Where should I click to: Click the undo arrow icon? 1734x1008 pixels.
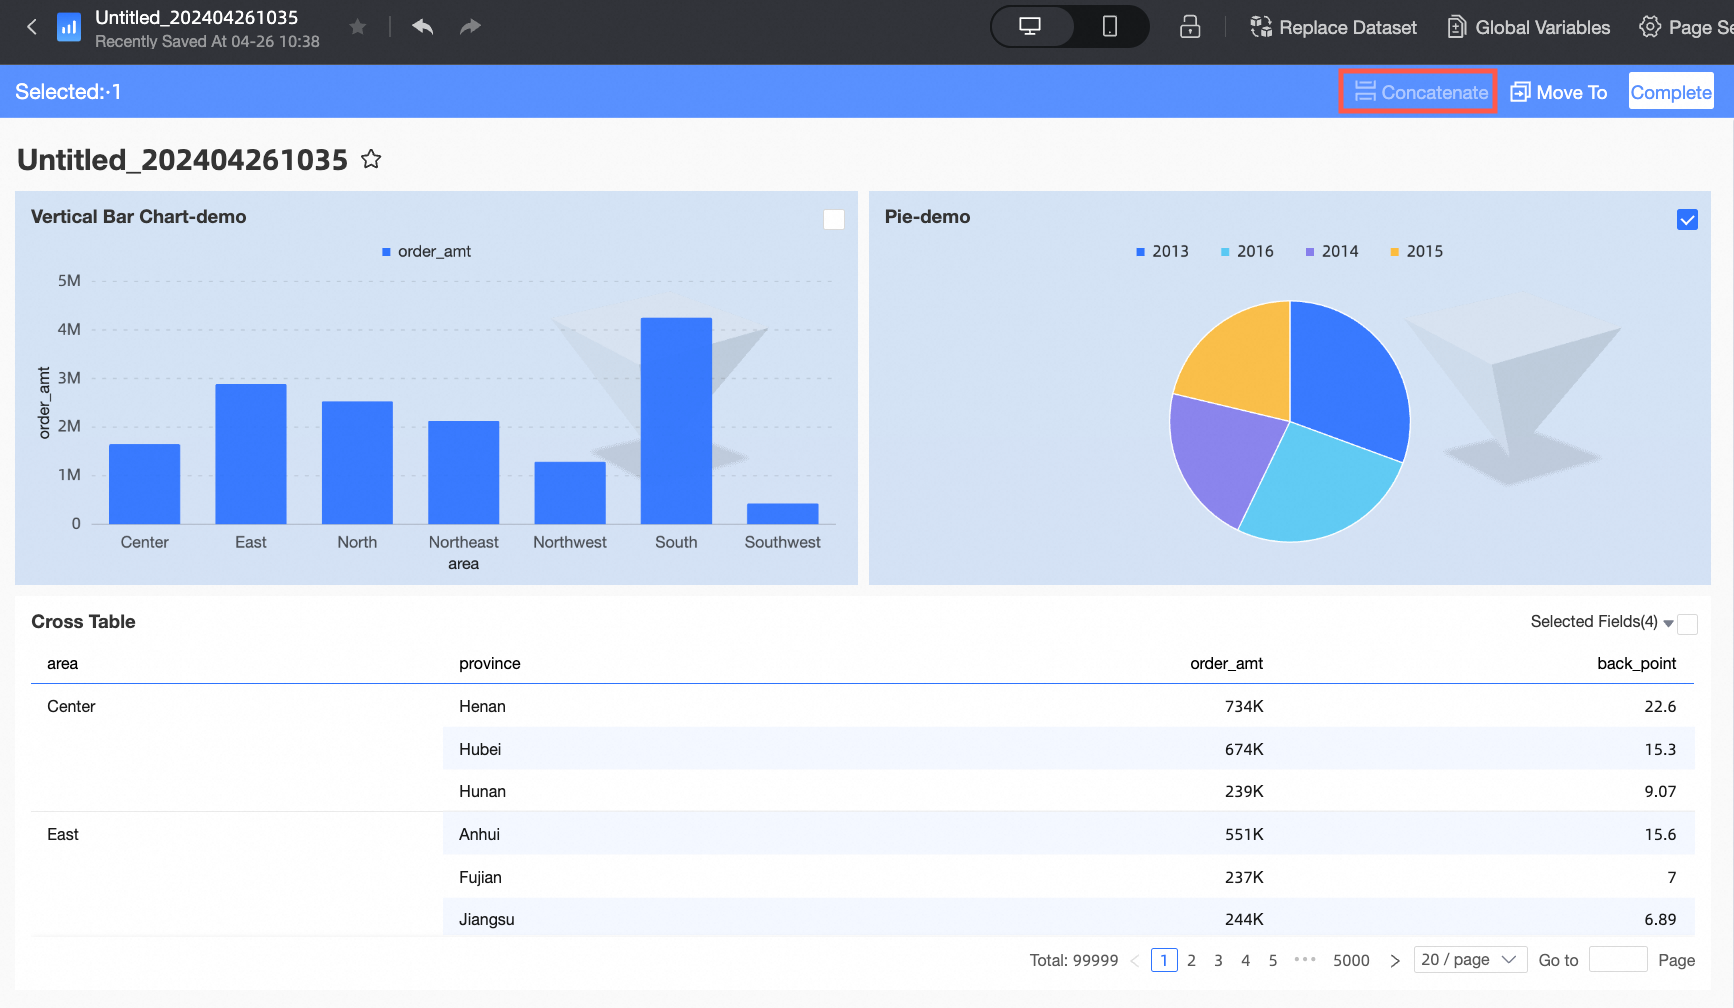[x=422, y=27]
